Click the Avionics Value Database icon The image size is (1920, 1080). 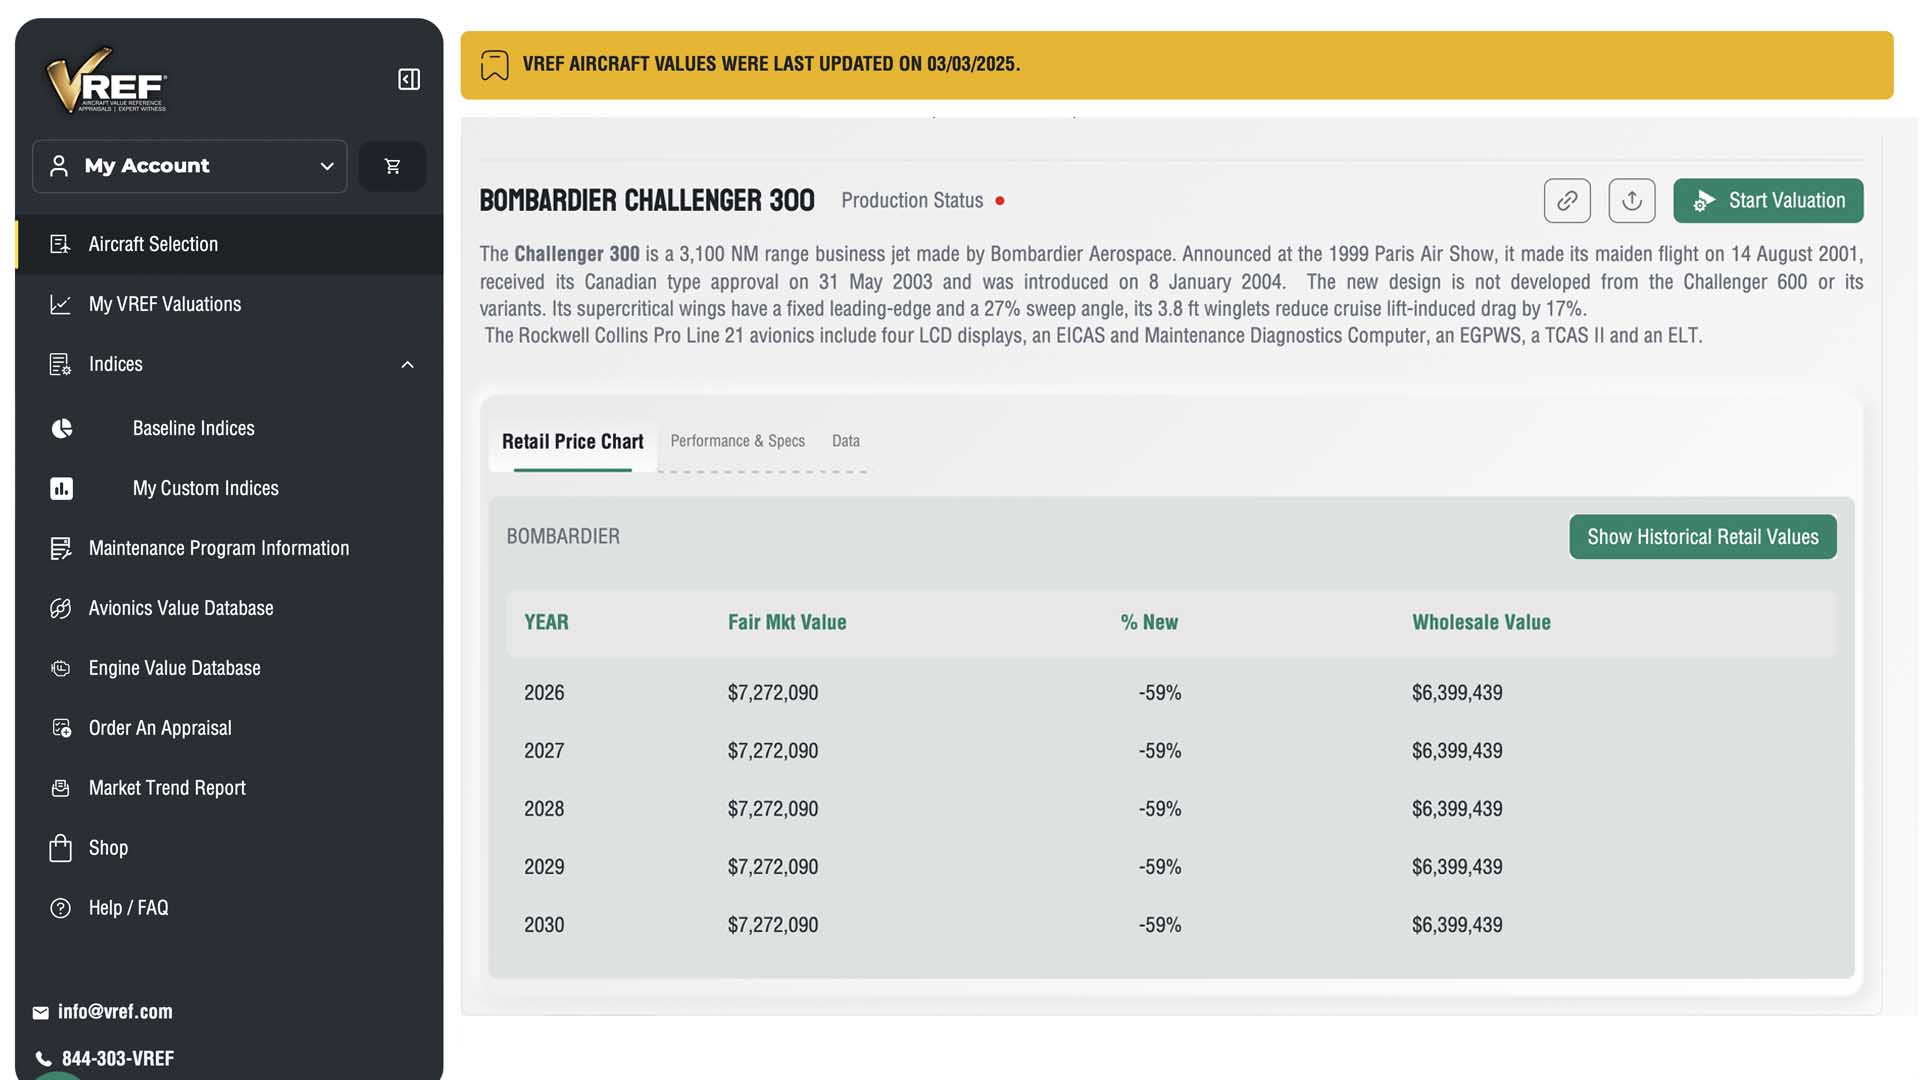(60, 608)
